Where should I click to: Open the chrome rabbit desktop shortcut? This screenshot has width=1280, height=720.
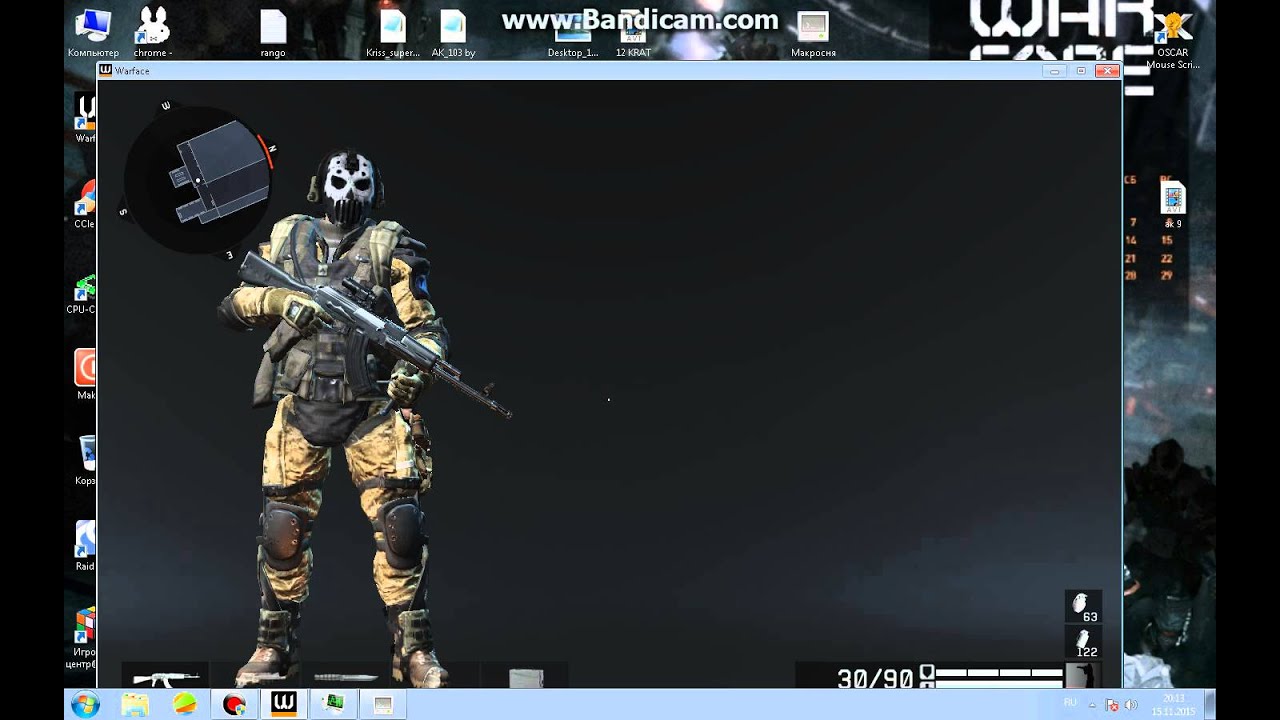coord(153,33)
